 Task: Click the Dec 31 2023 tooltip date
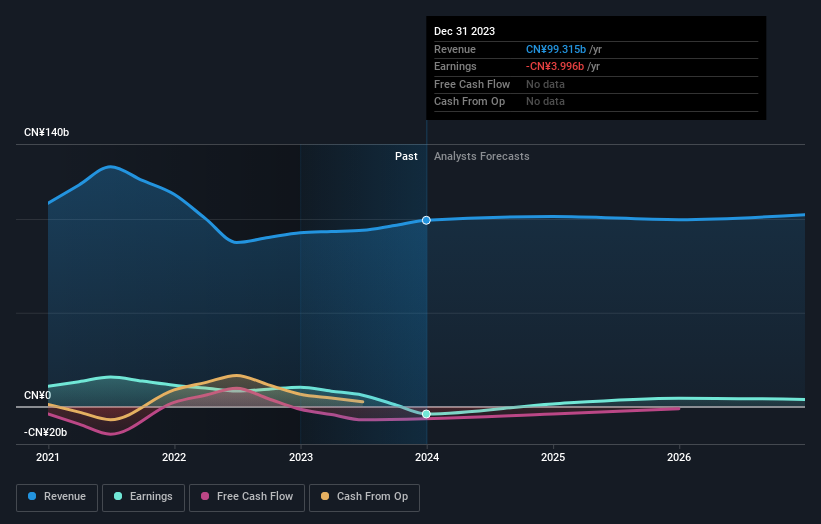point(464,31)
